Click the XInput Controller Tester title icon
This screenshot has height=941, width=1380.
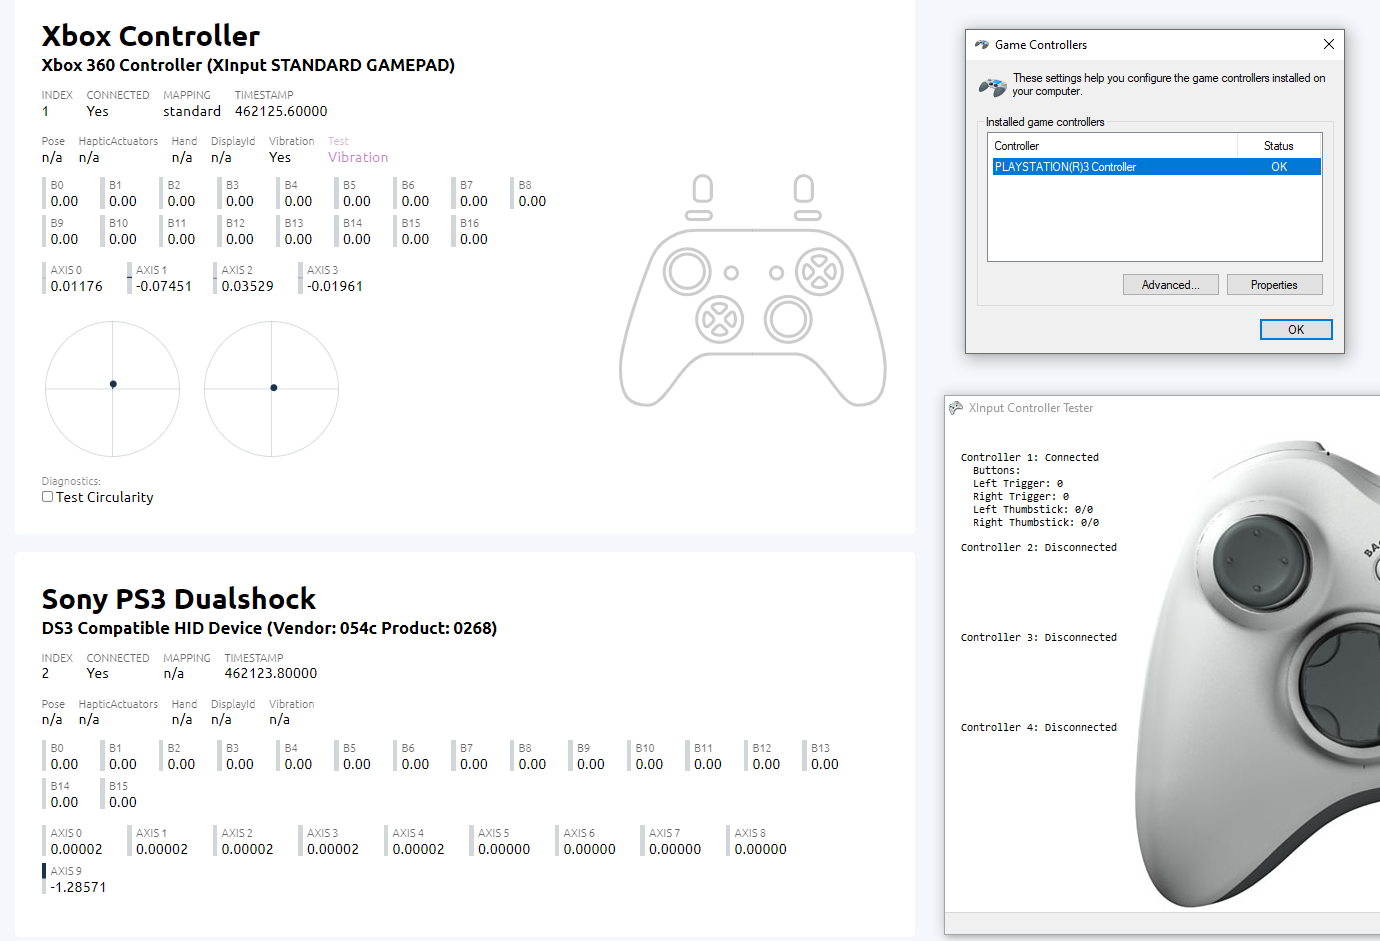coord(956,408)
